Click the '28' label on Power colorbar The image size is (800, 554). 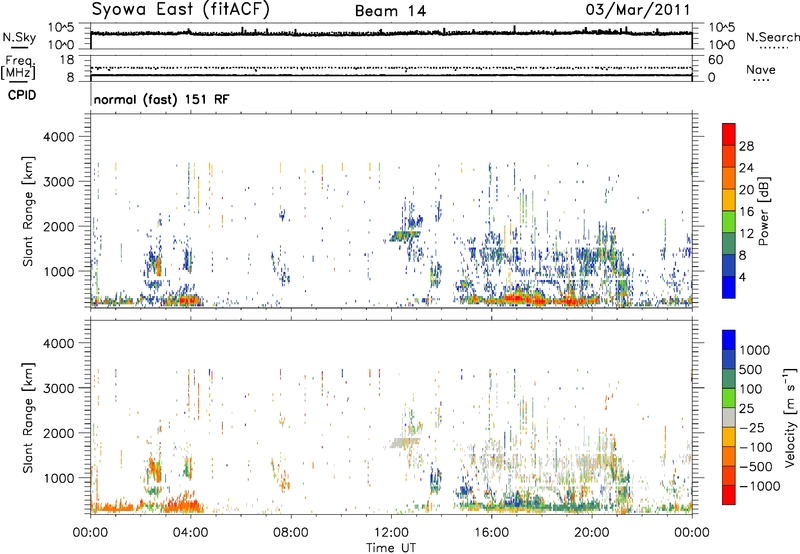click(x=746, y=146)
